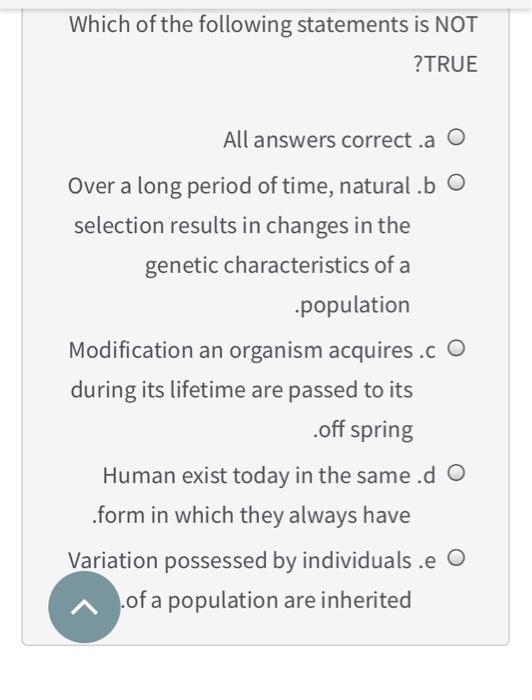Select option e radio button
The width and height of the screenshot is (532, 700).
456,558
